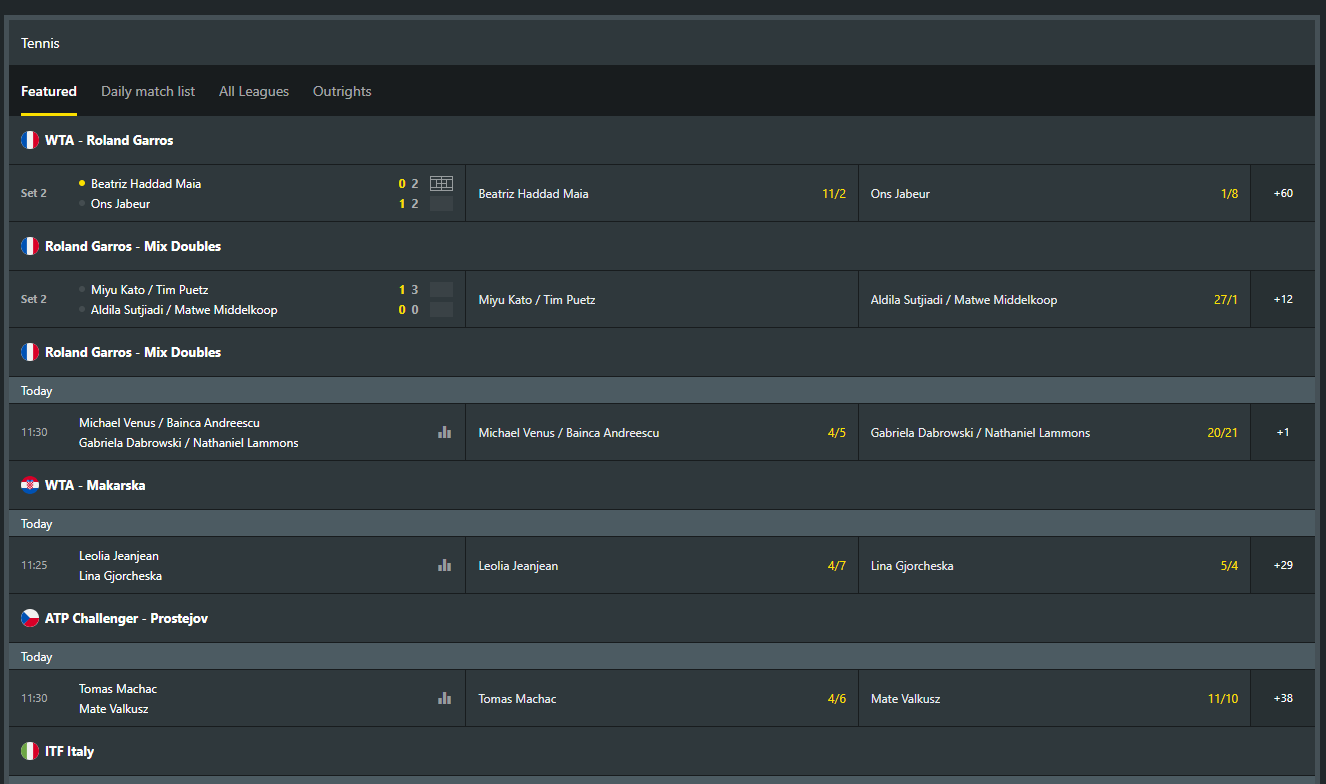Open live court view for Haddad Maia match
This screenshot has height=784, width=1326.
(441, 184)
